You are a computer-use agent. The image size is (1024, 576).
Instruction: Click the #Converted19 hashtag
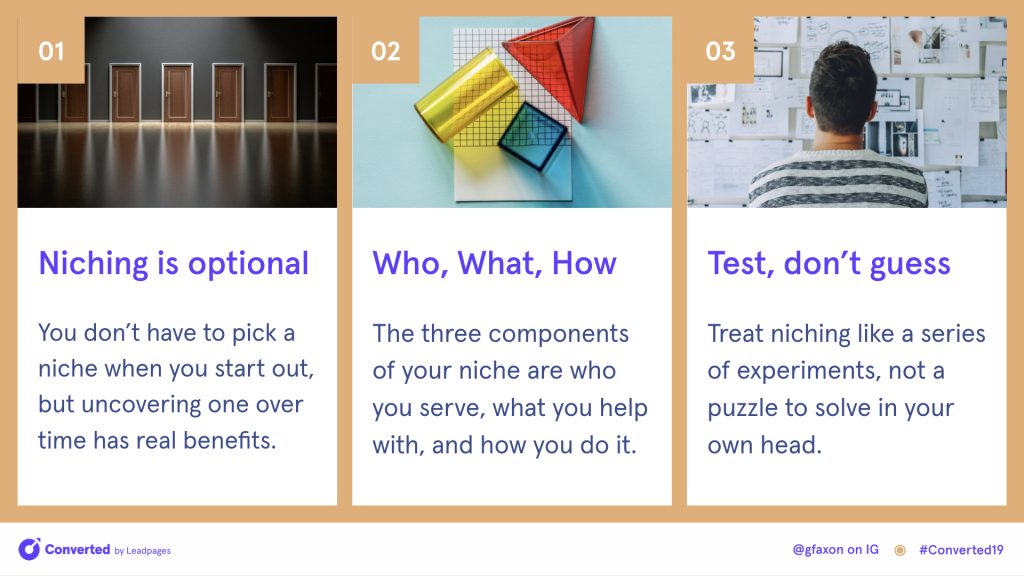pos(961,550)
